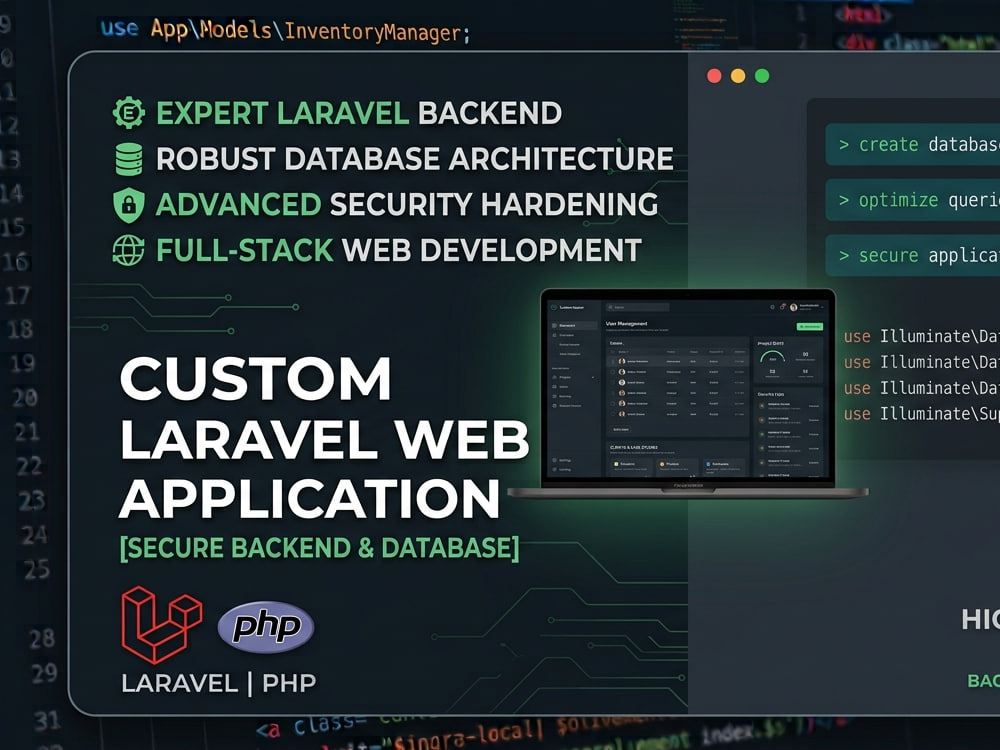Click the red Laravel logo
The height and width of the screenshot is (750, 1000).
coord(162,625)
